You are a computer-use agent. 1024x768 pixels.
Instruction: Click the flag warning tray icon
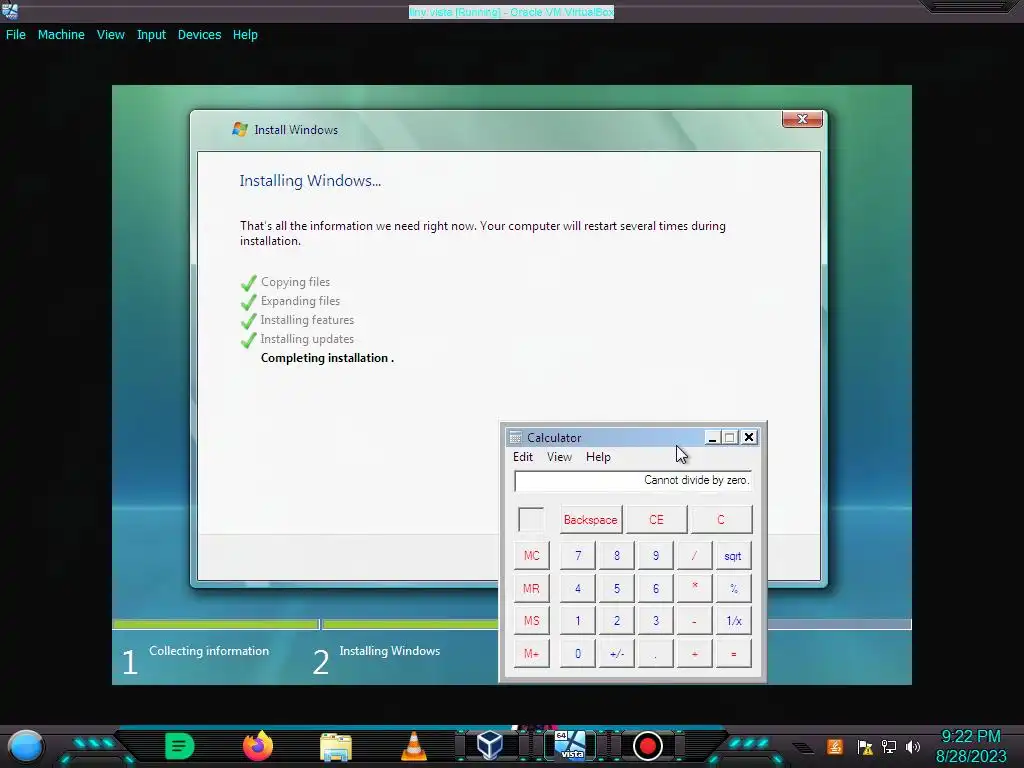pos(865,746)
